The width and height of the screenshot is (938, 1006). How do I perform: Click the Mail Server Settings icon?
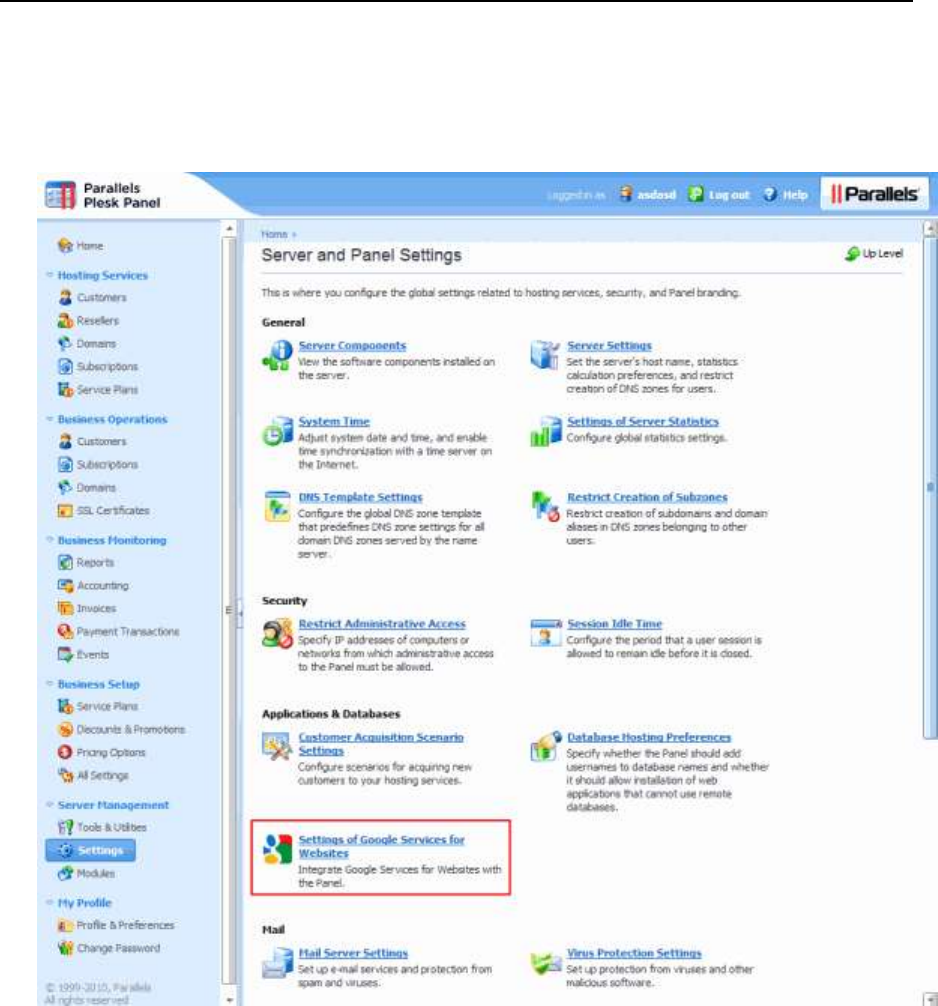click(277, 964)
